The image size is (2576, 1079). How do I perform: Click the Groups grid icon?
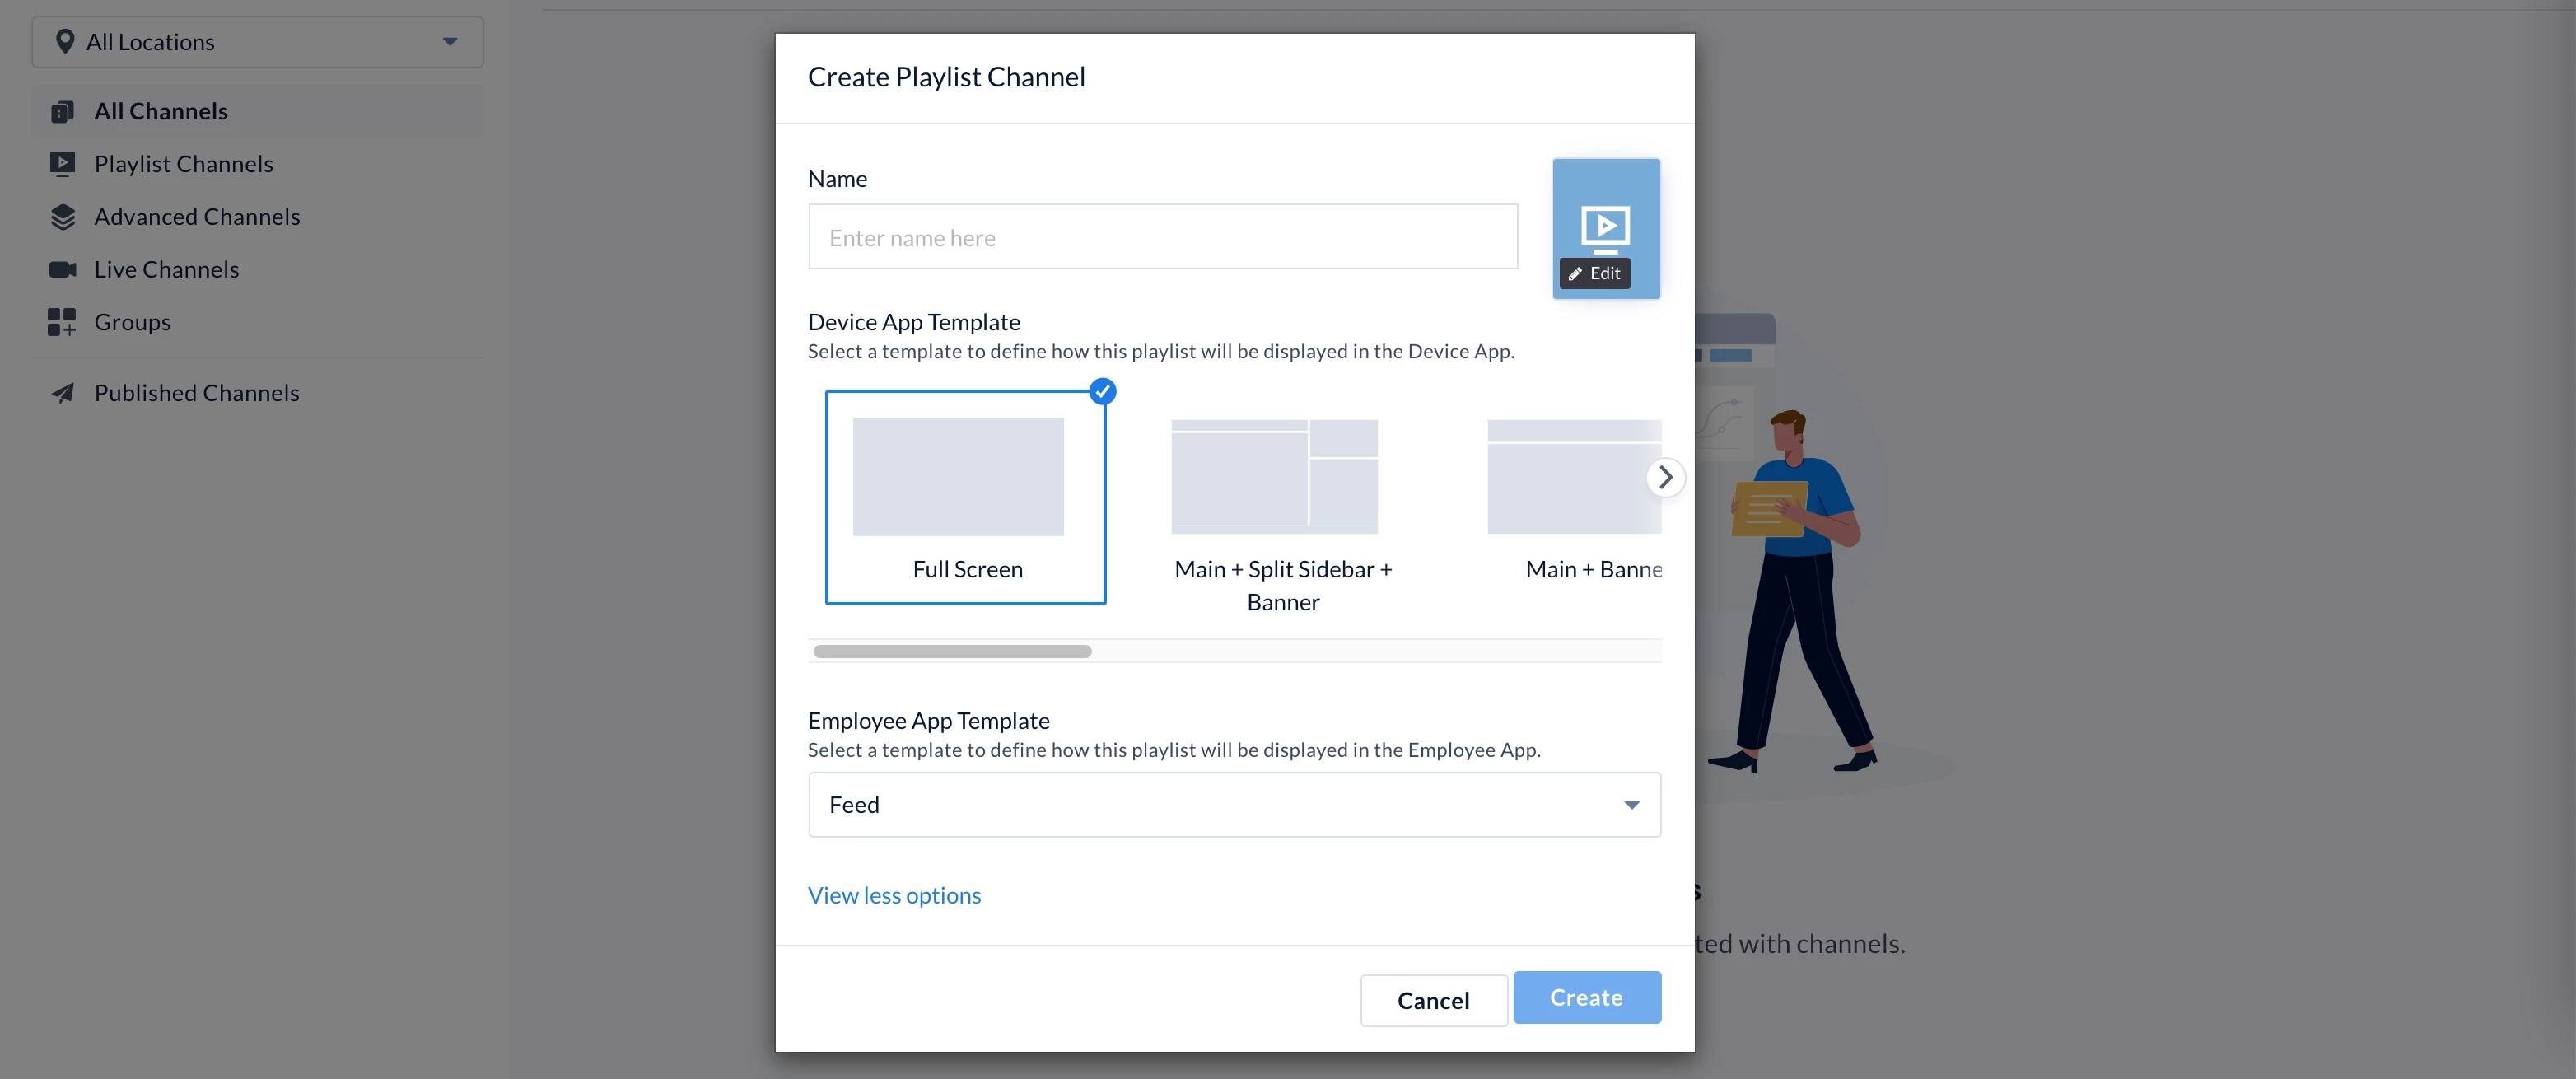pos(62,322)
